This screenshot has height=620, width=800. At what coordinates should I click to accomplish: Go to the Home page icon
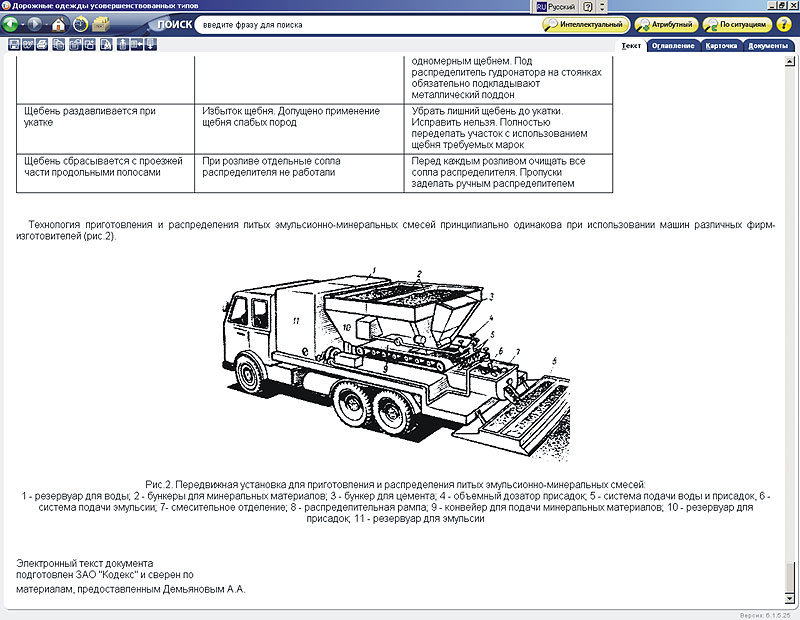[59, 24]
